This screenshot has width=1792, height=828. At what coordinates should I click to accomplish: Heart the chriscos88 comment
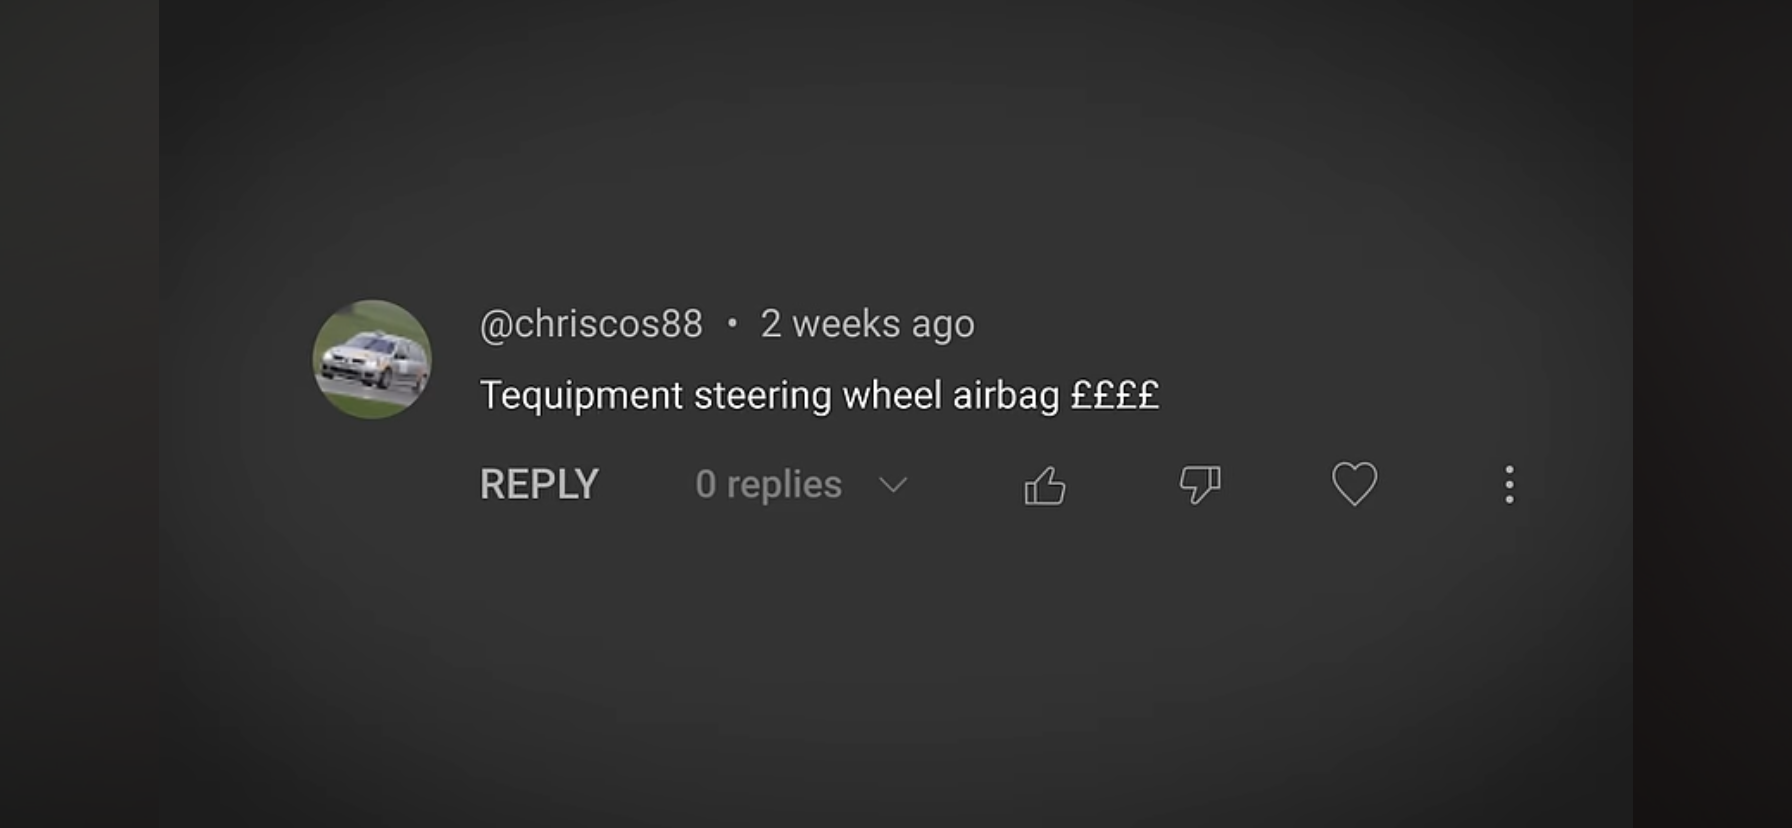coord(1354,484)
